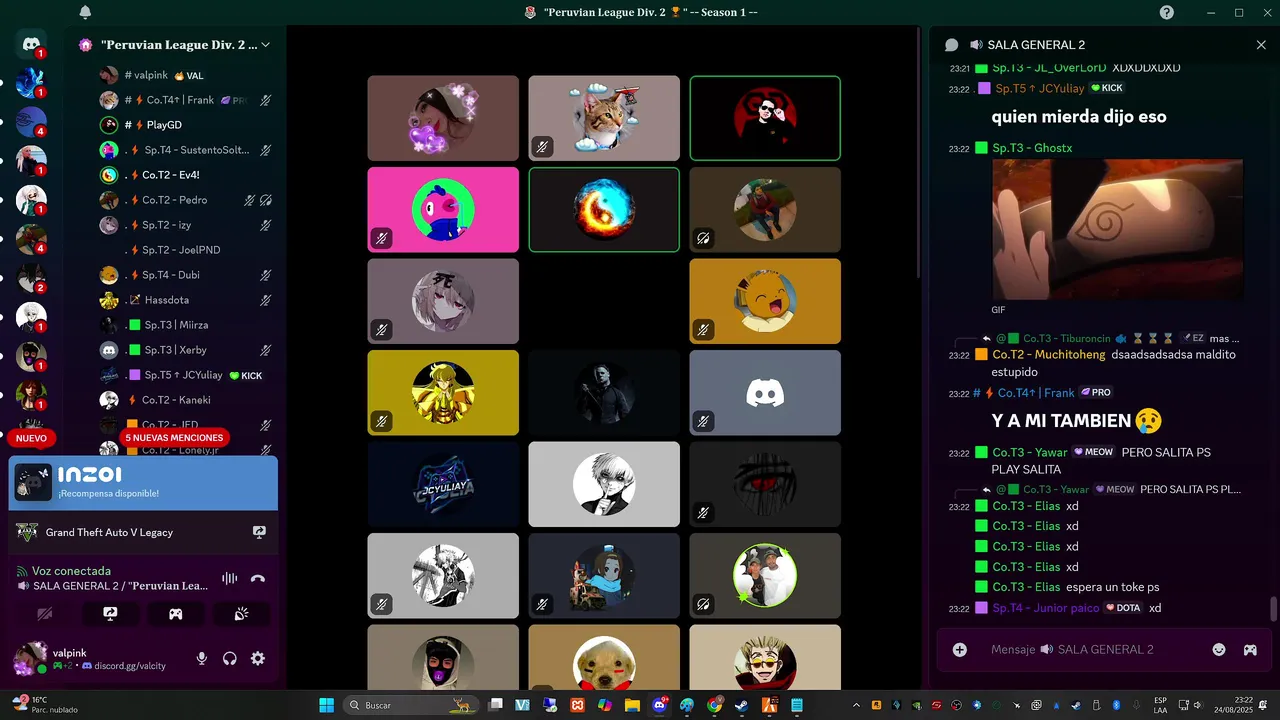The height and width of the screenshot is (720, 1280).
Task: Select voice member Hassdota
Action: point(186,300)
